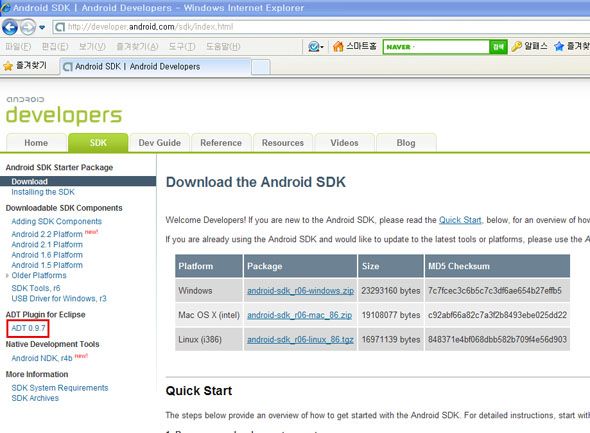Open the 도움말(H) menu

pos(223,47)
